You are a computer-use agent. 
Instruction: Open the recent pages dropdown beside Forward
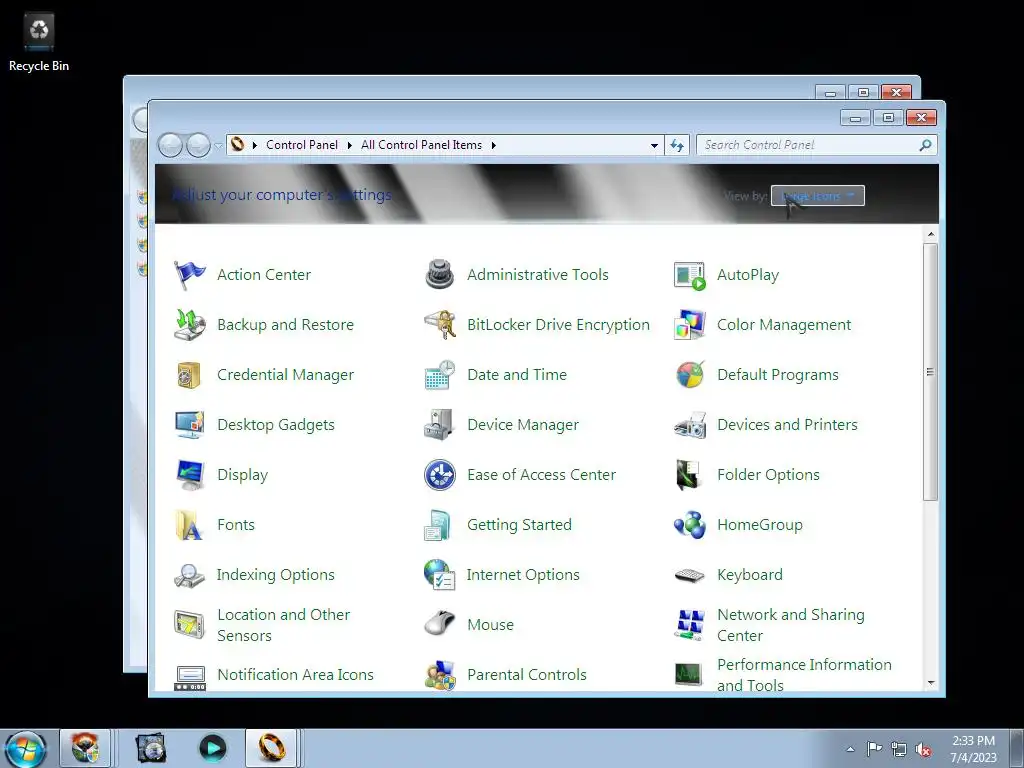coord(218,146)
